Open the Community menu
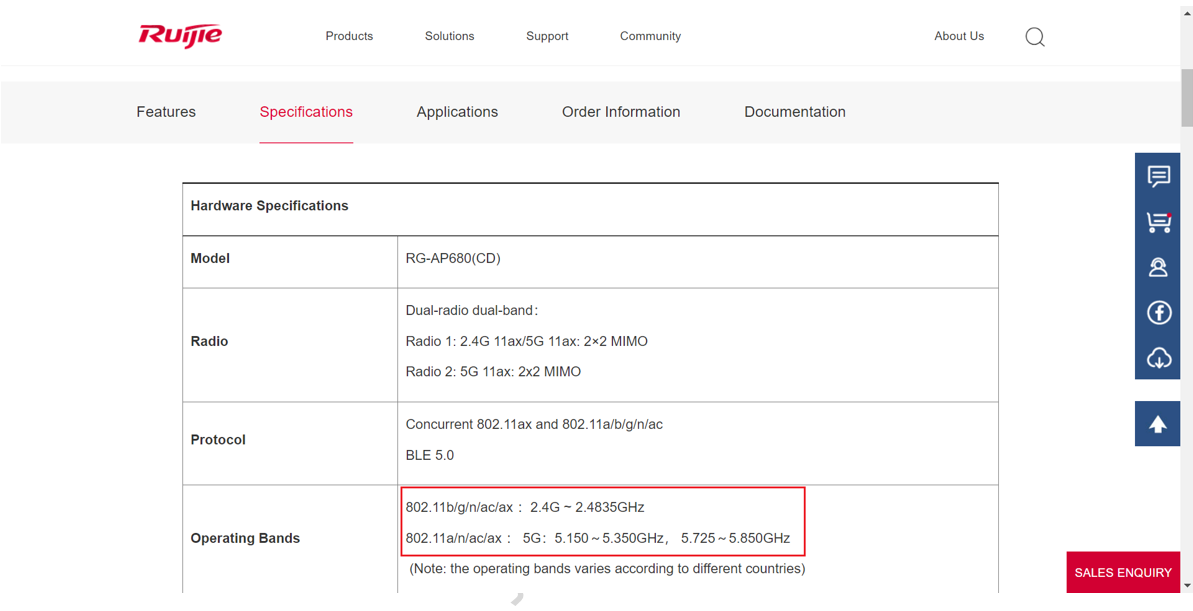1193x611 pixels. pyautogui.click(x=650, y=36)
